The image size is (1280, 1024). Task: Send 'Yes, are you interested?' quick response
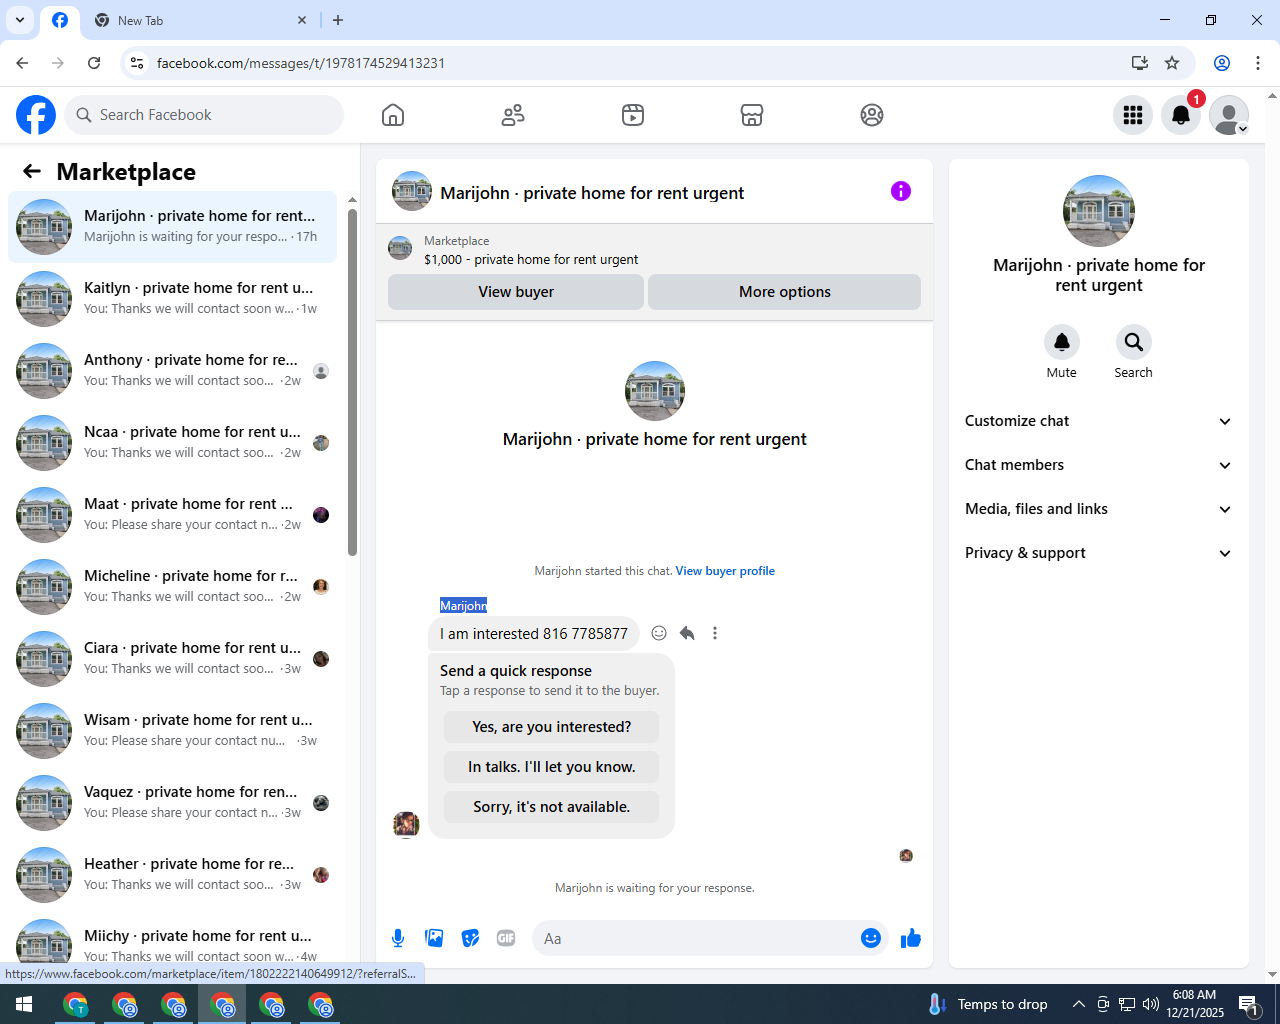(552, 727)
